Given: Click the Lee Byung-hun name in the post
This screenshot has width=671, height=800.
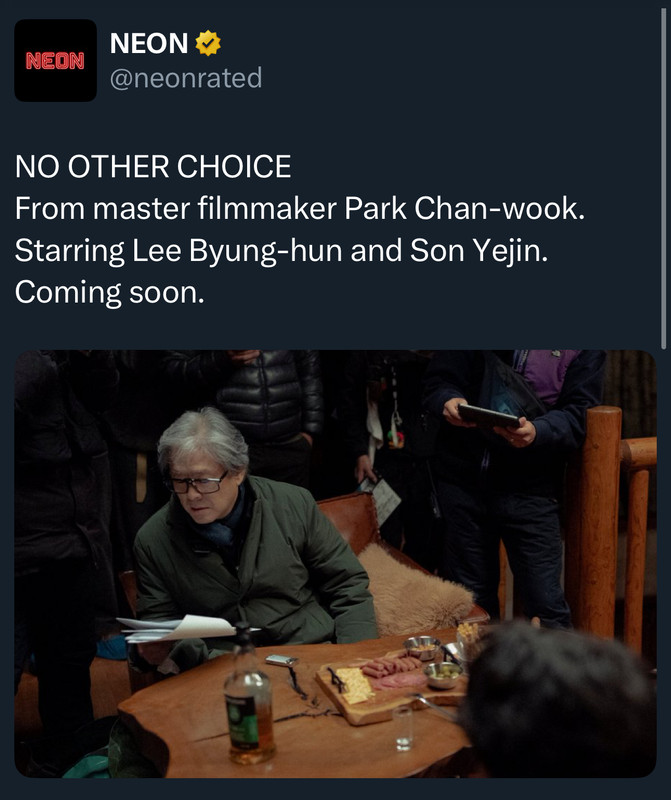Looking at the screenshot, I should click(x=237, y=251).
